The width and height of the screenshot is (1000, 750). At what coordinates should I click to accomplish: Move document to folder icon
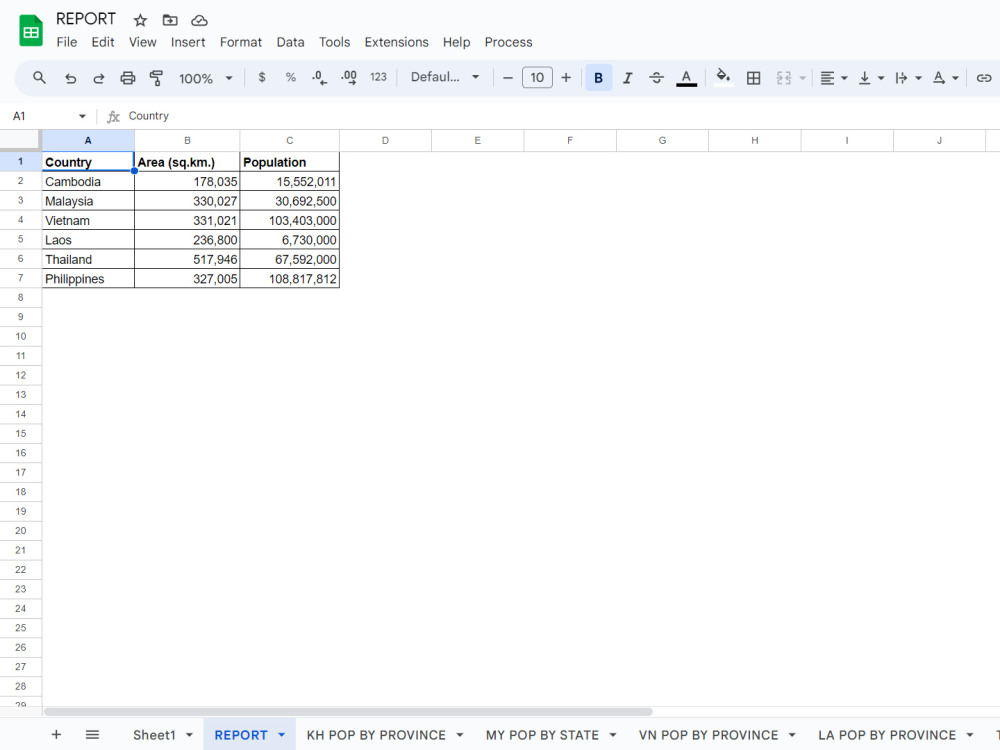point(170,20)
